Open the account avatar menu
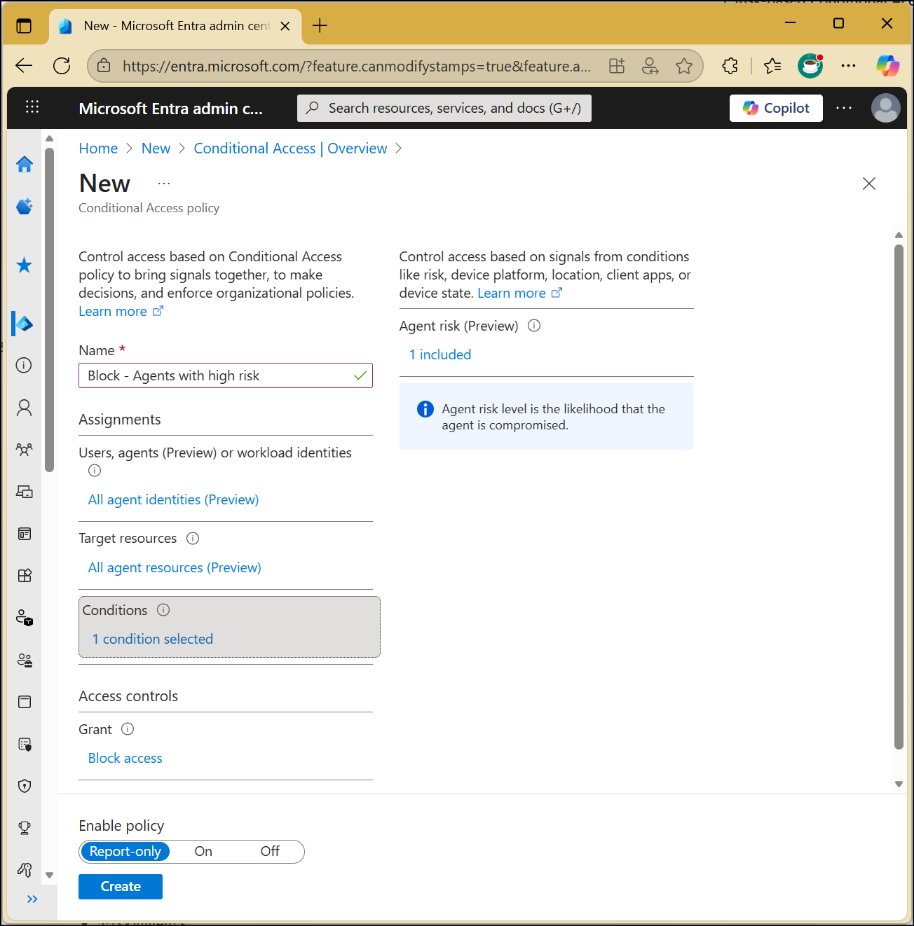Screen dimensions: 914x926 (886, 107)
